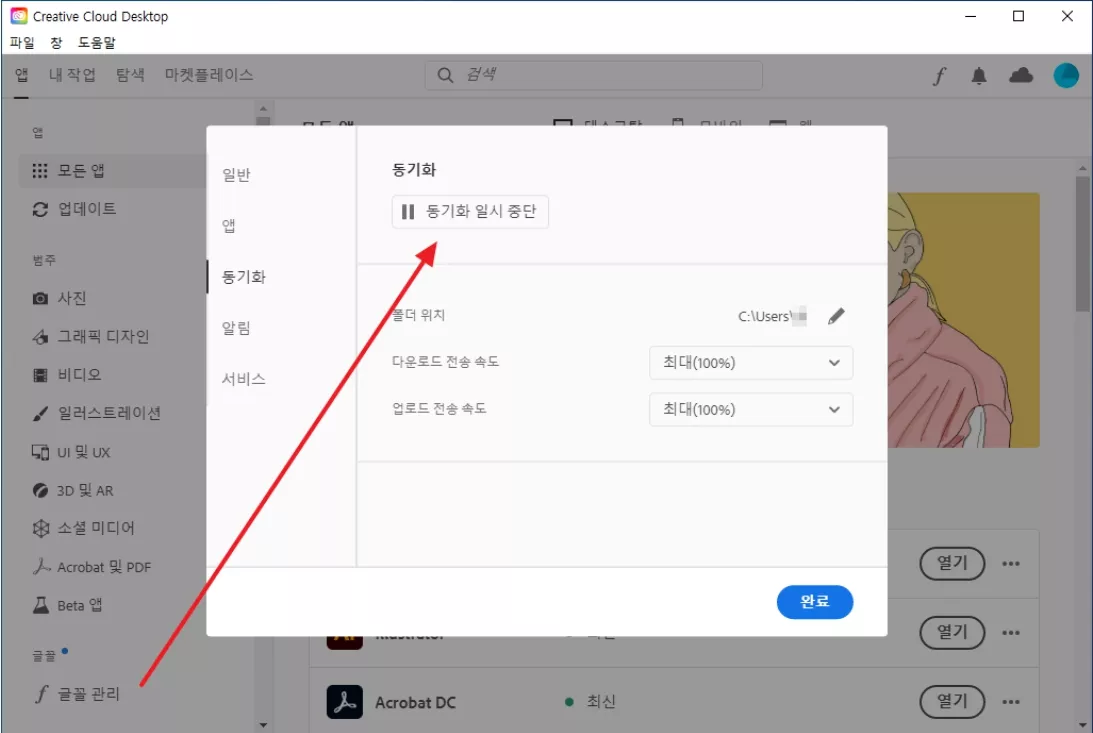Image resolution: width=1093 pixels, height=733 pixels.
Task: Pause syncing with 동기화 일시 중단
Action: [470, 211]
